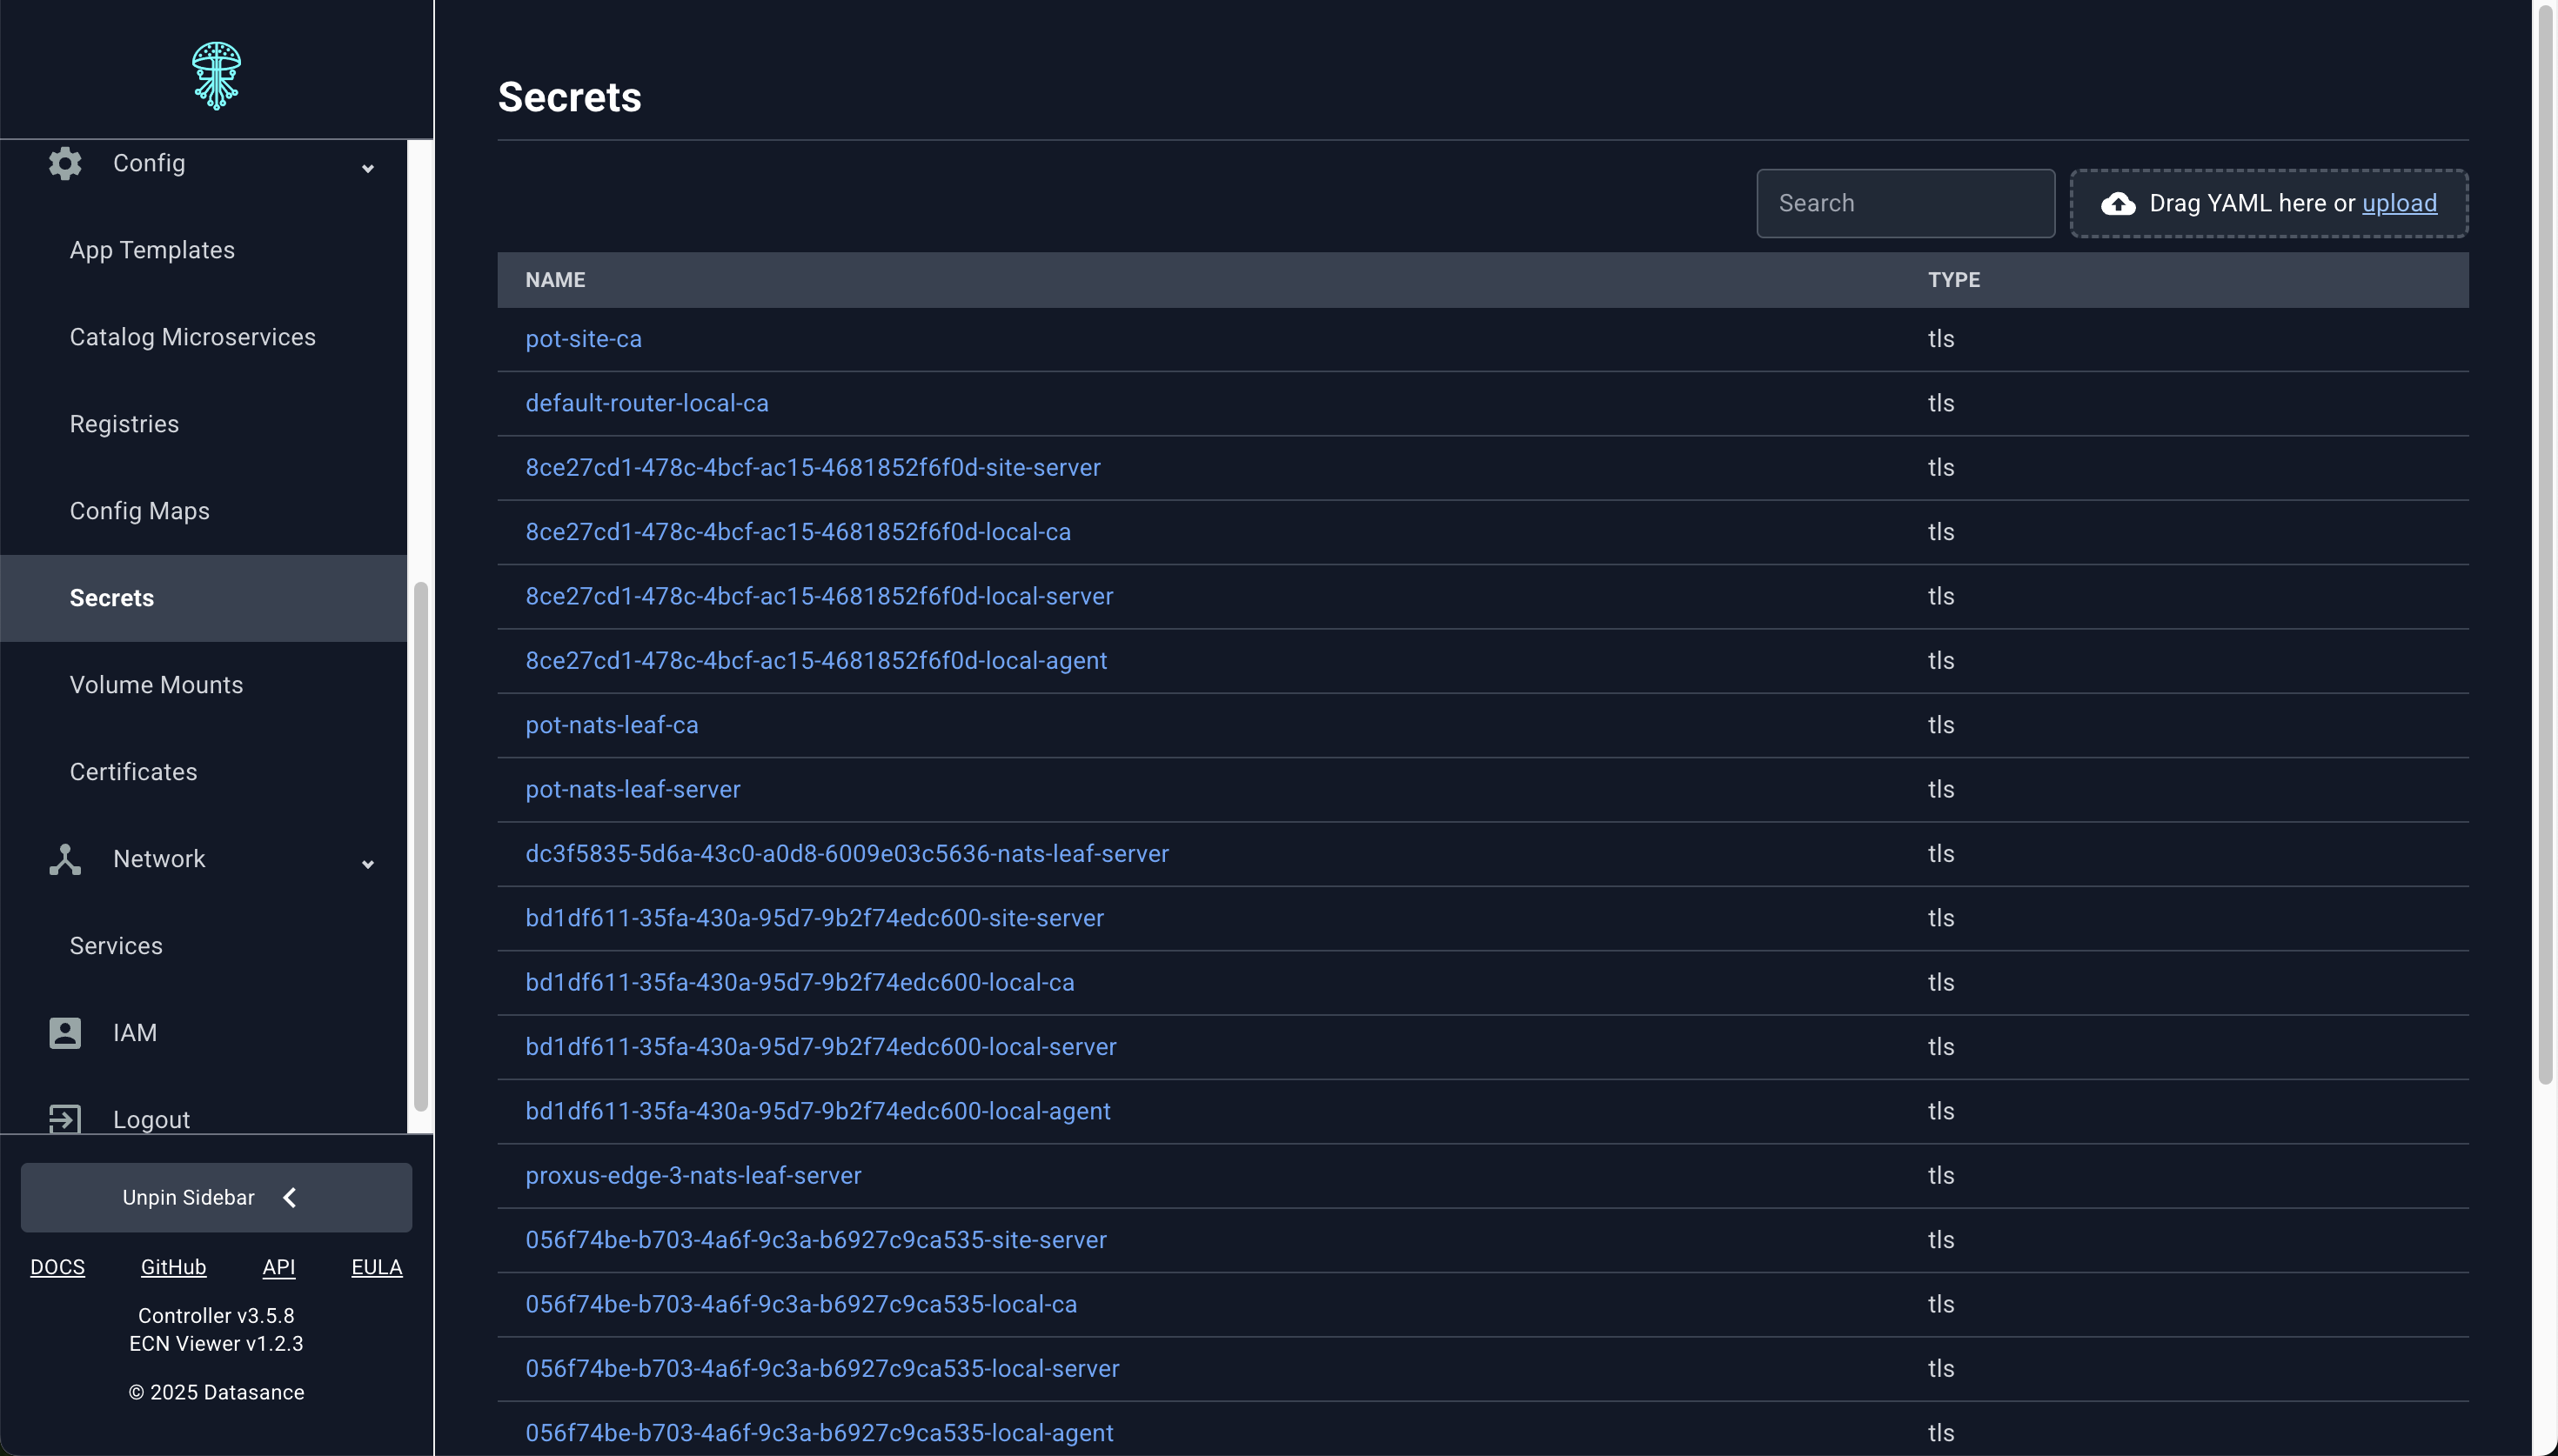Open the Certificates page
The height and width of the screenshot is (1456, 2558).
coord(133,771)
